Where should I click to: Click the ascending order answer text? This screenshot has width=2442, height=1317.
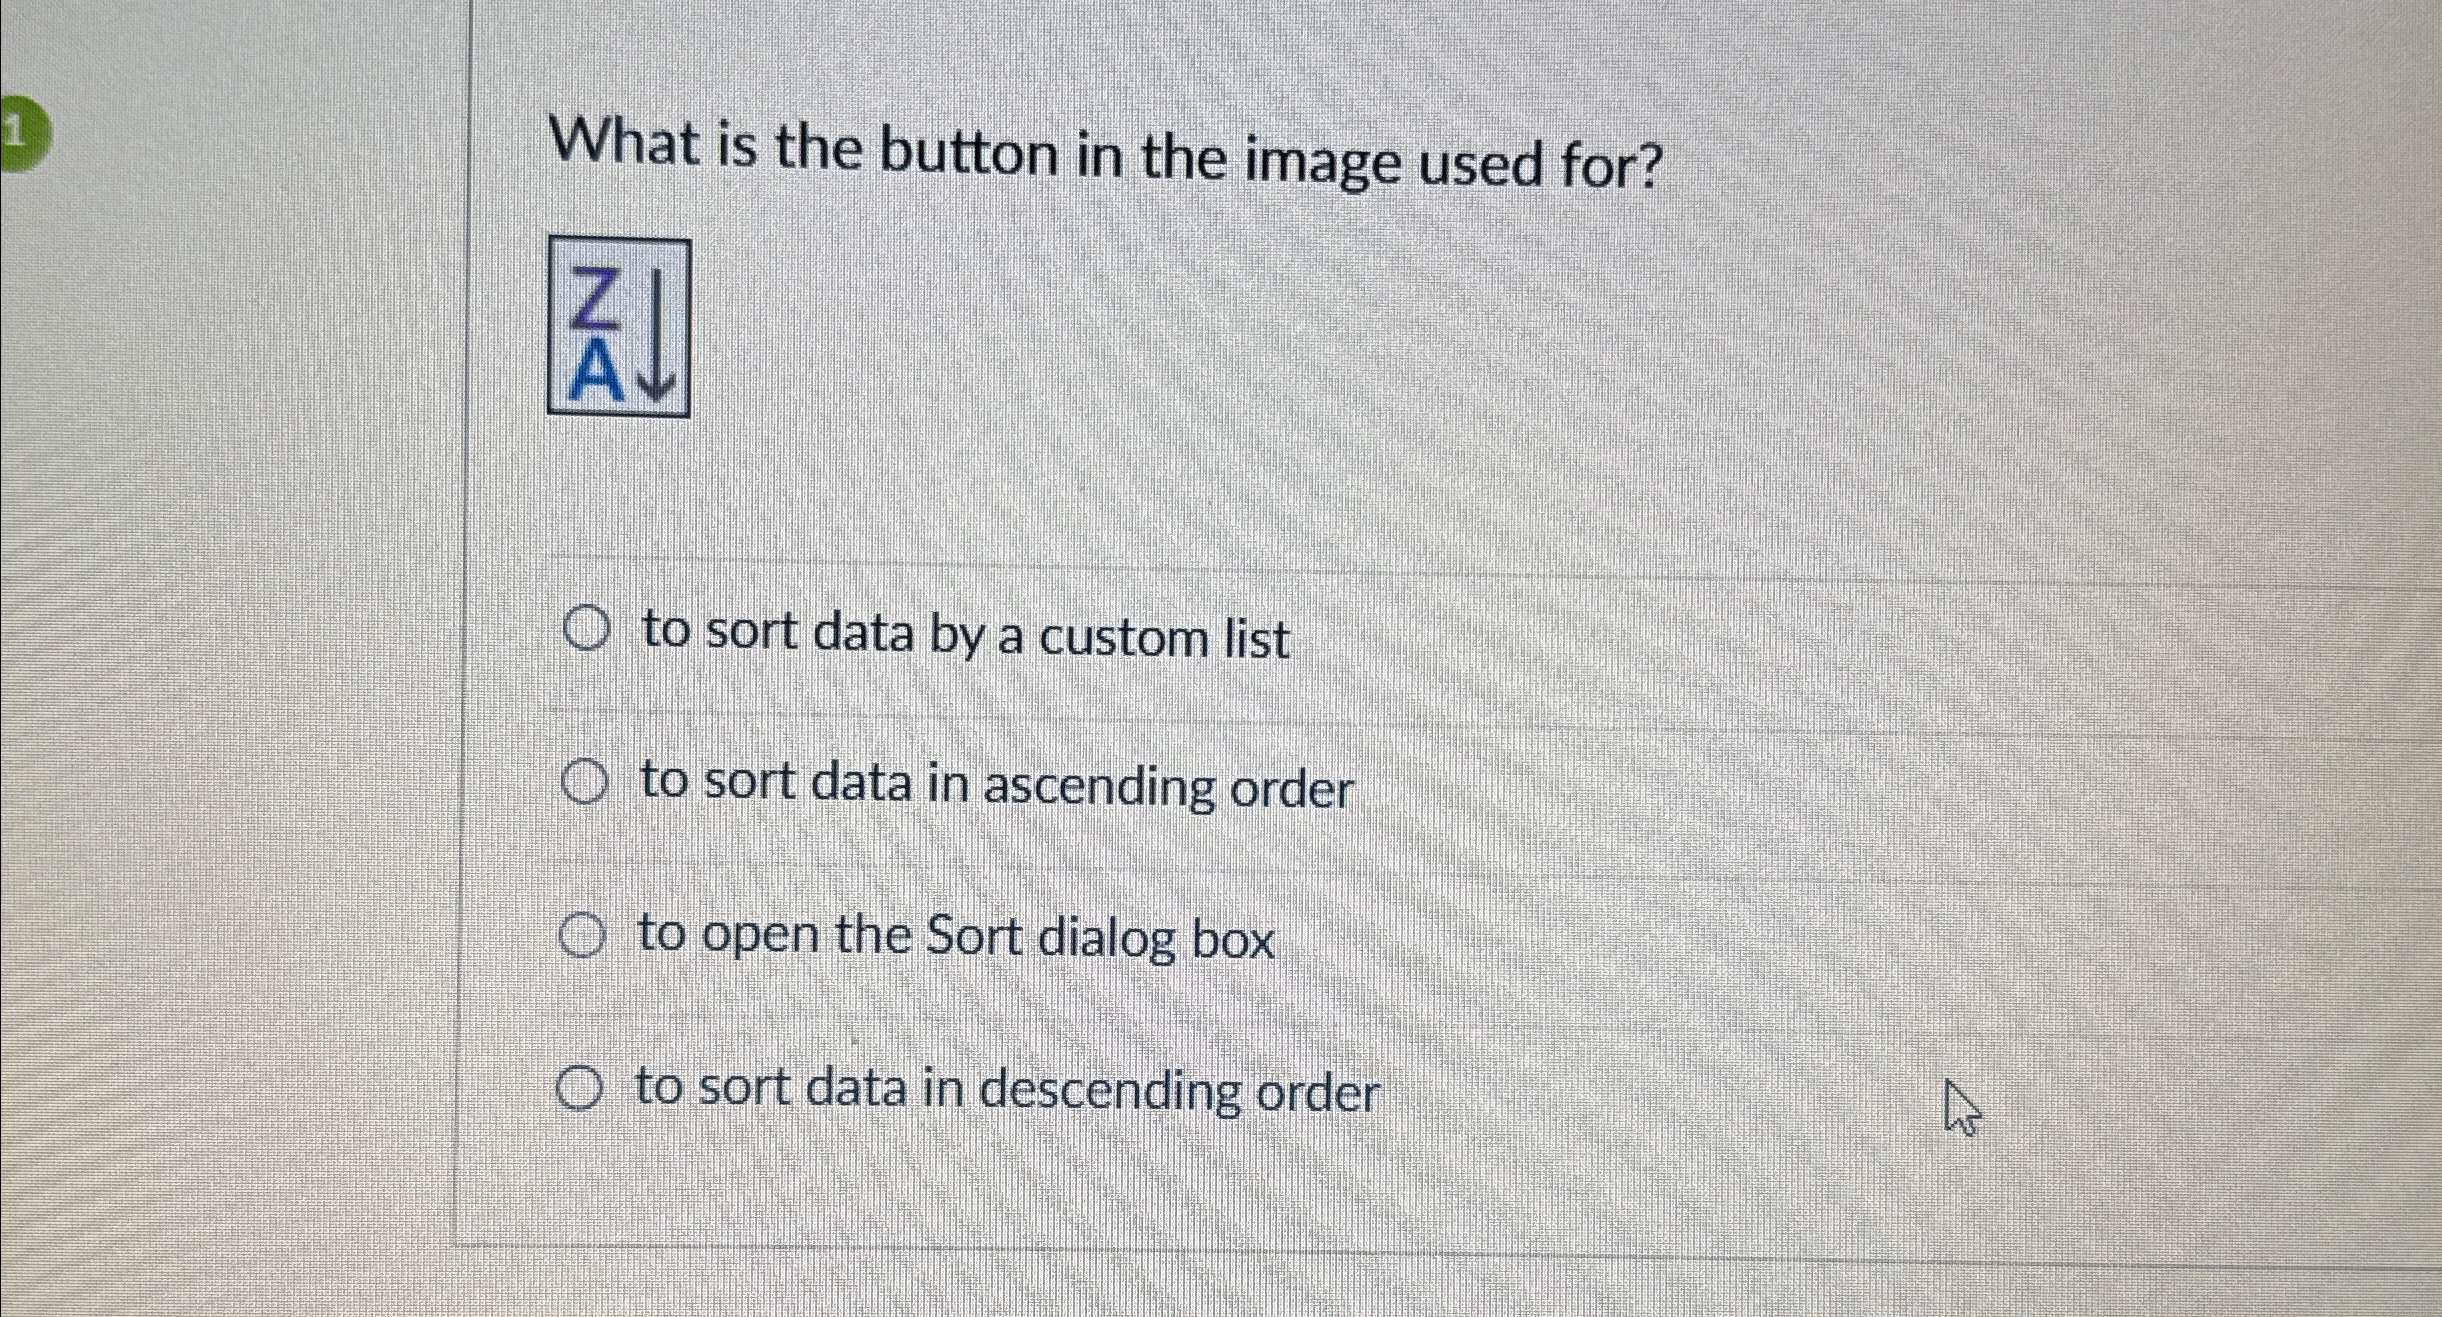(999, 787)
